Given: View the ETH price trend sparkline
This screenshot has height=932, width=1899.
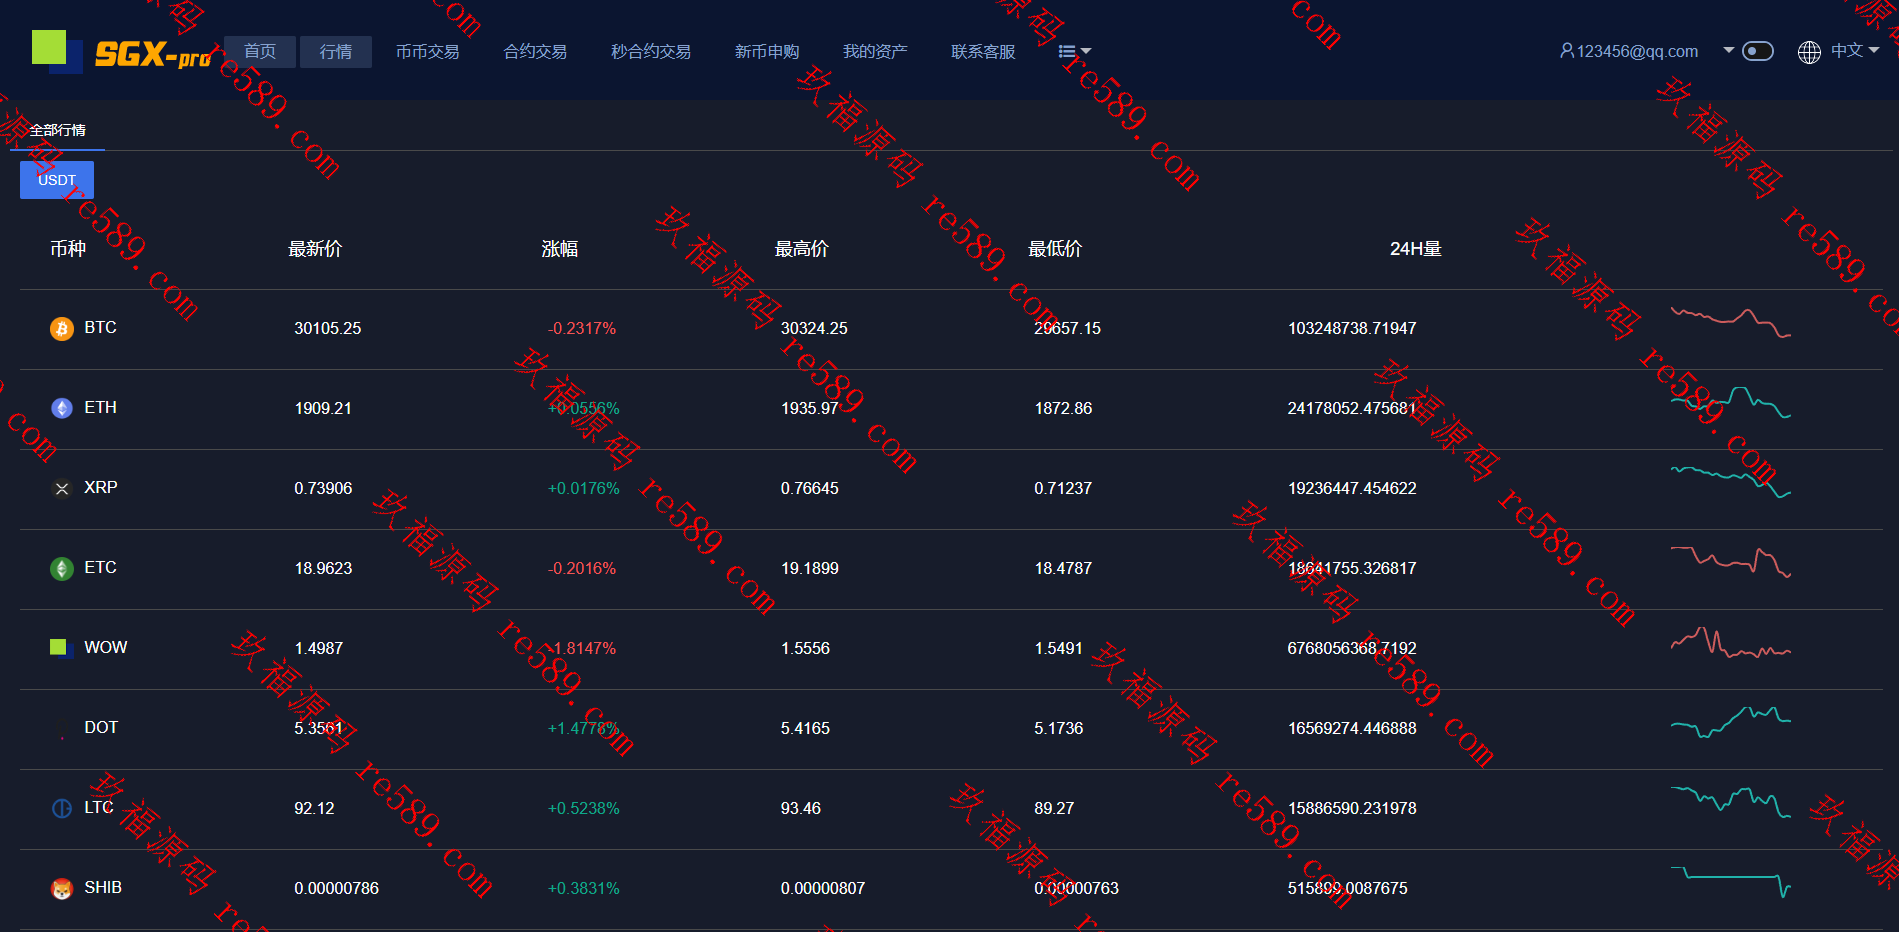Looking at the screenshot, I should pyautogui.click(x=1730, y=402).
